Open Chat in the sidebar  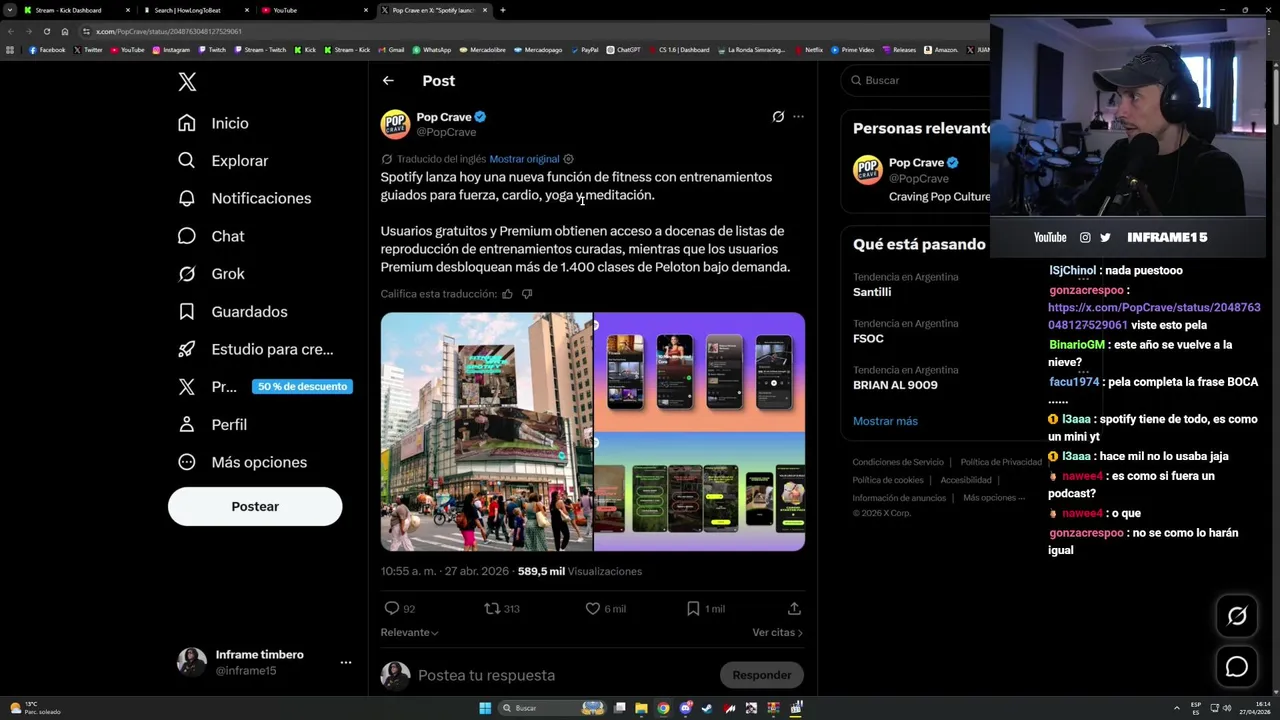click(211, 236)
